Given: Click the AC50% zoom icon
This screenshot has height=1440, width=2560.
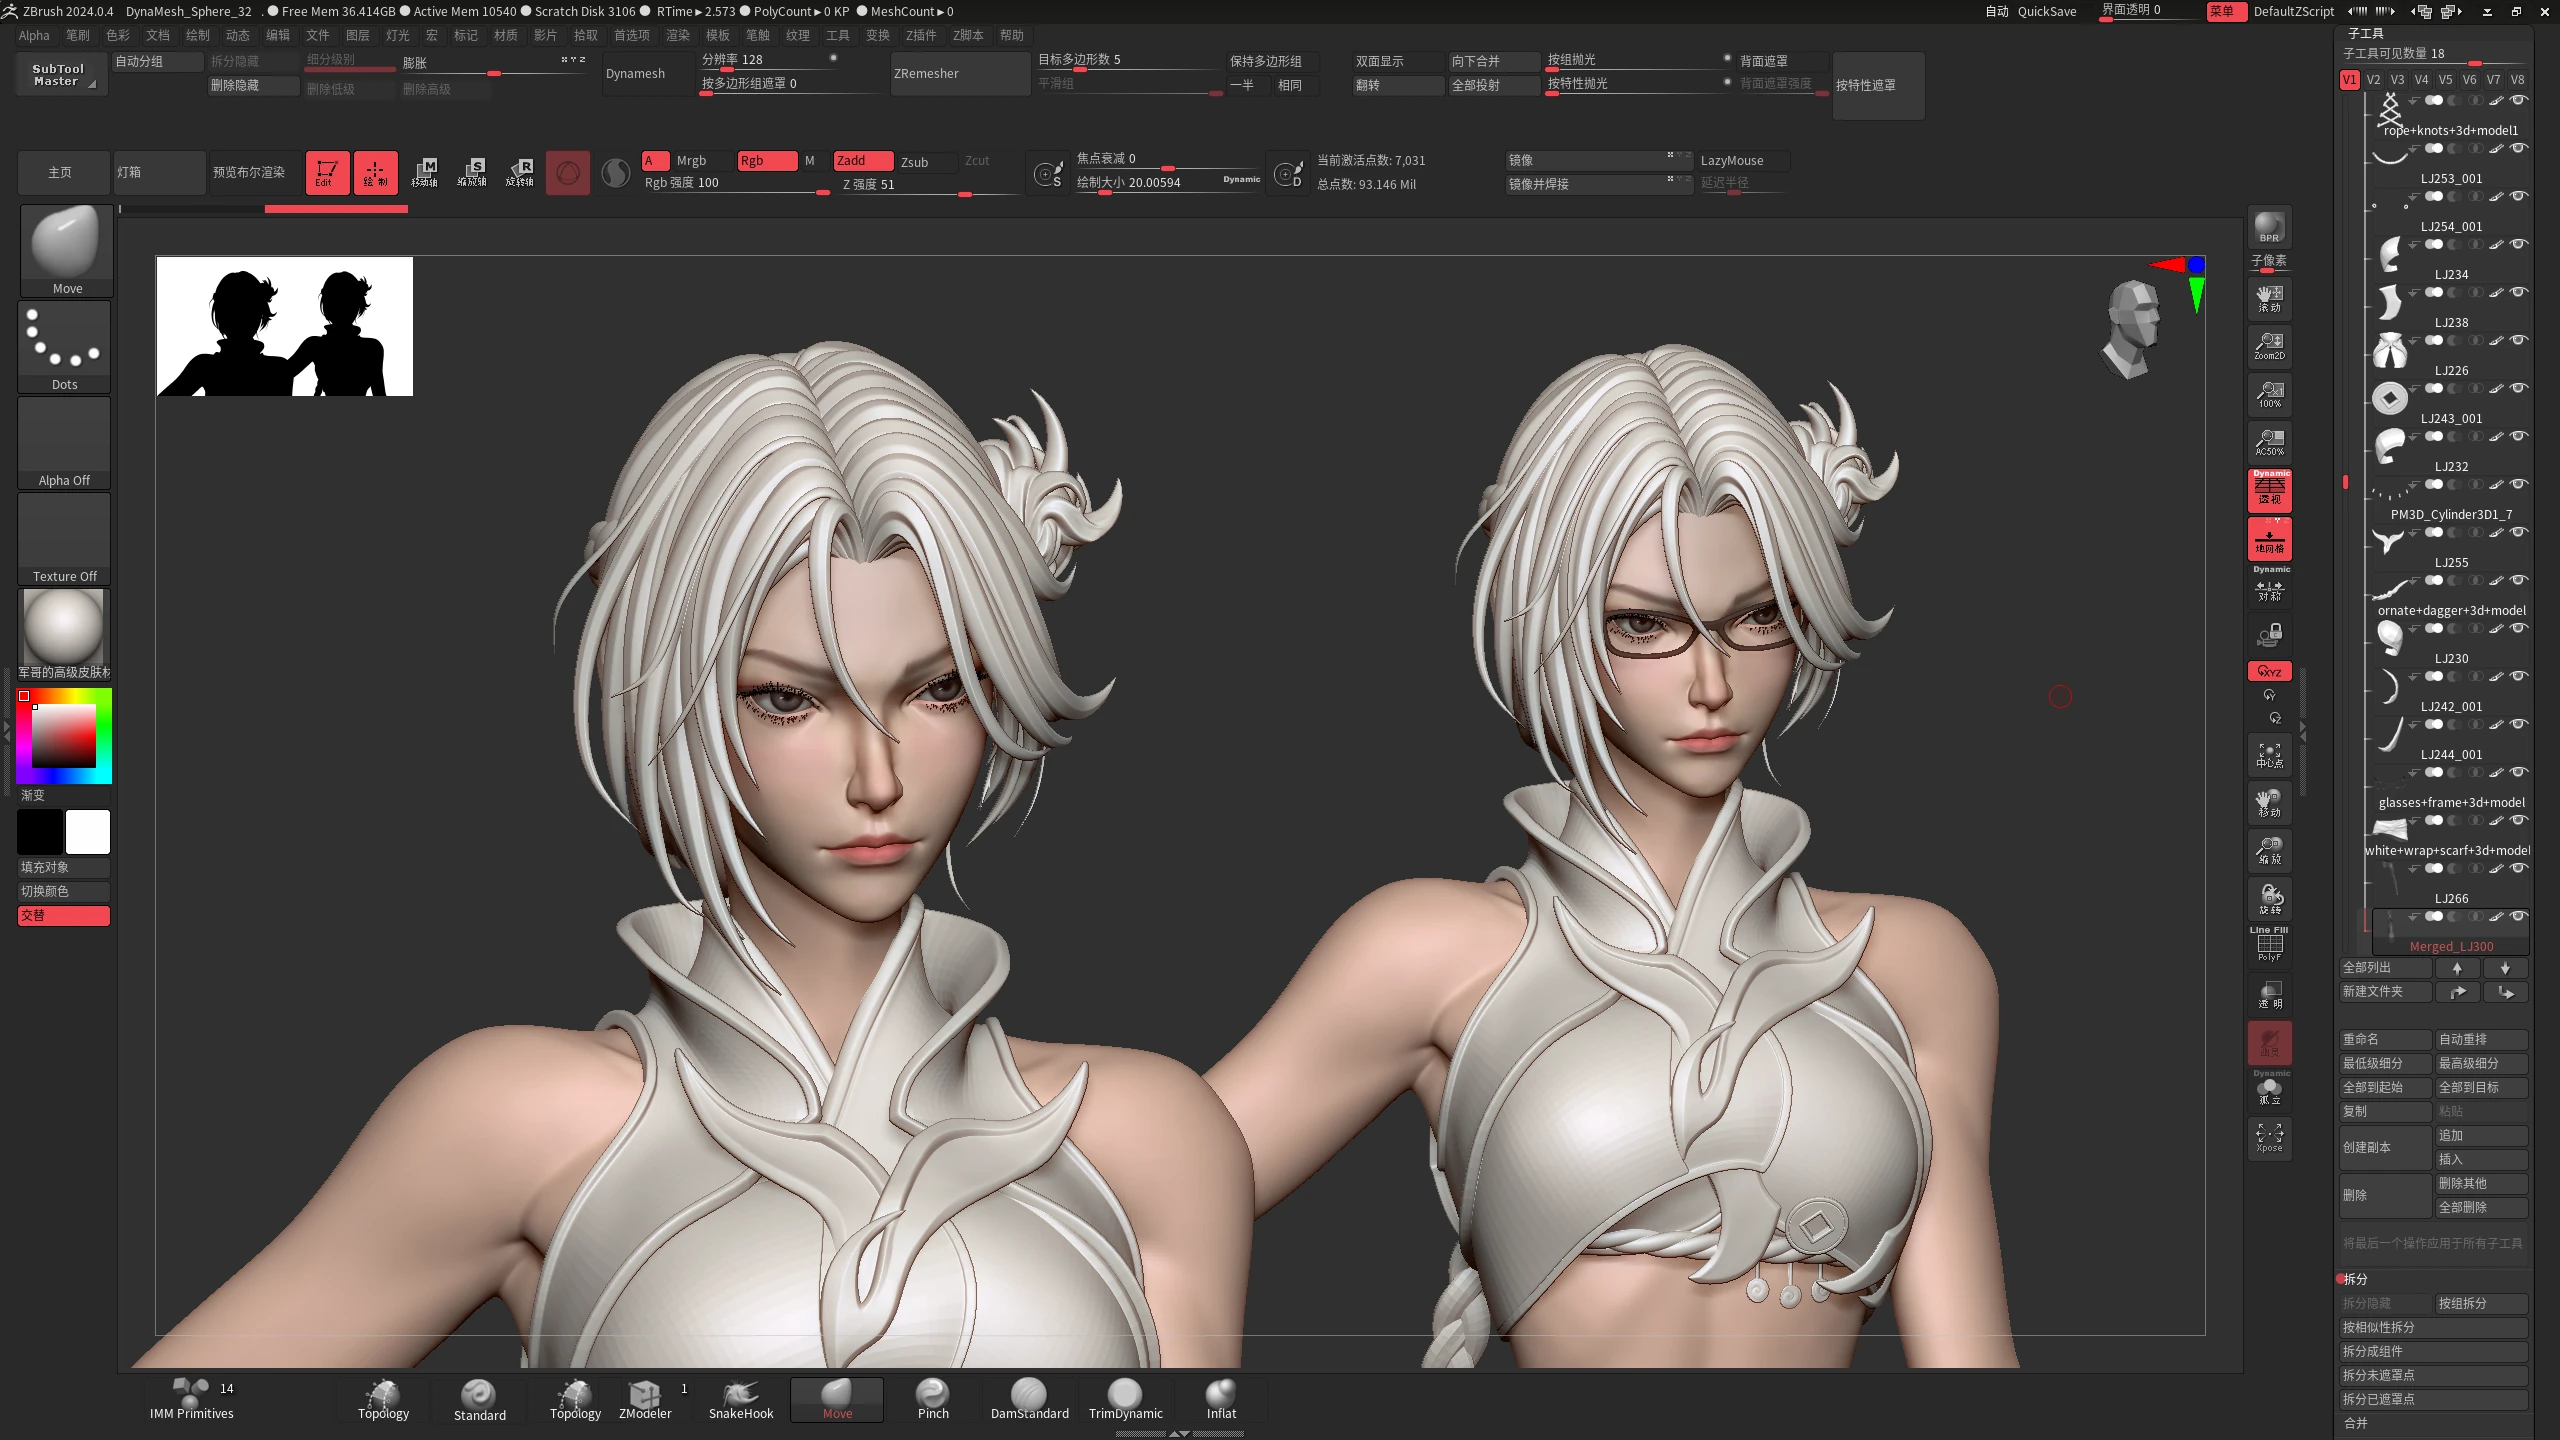Looking at the screenshot, I should pos(2269,442).
